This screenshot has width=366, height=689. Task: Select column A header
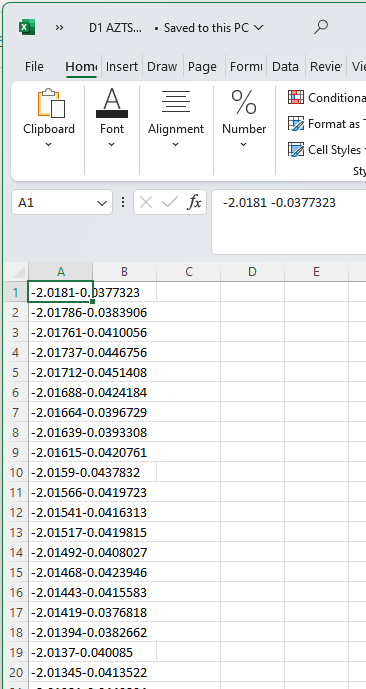pyautogui.click(x=61, y=272)
